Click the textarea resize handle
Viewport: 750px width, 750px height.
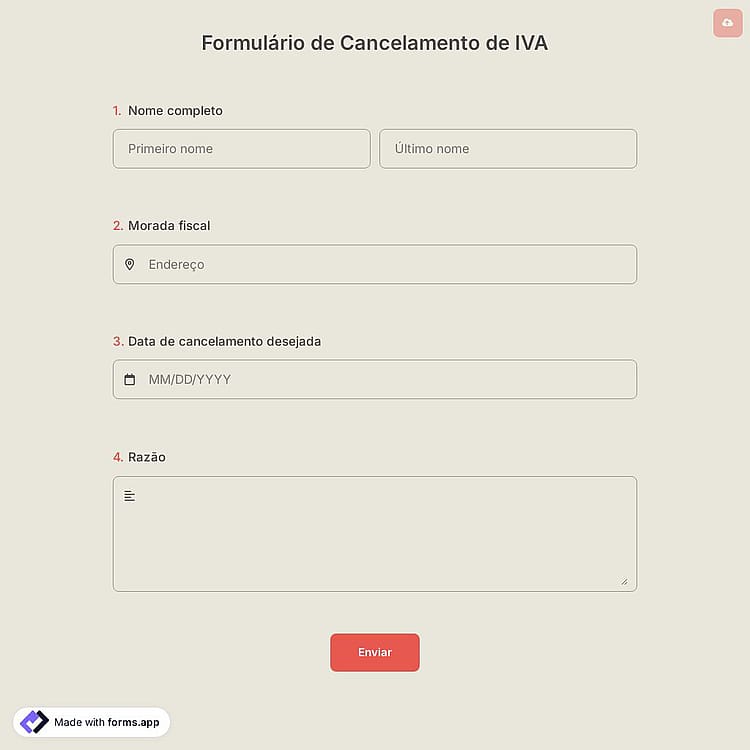624,582
